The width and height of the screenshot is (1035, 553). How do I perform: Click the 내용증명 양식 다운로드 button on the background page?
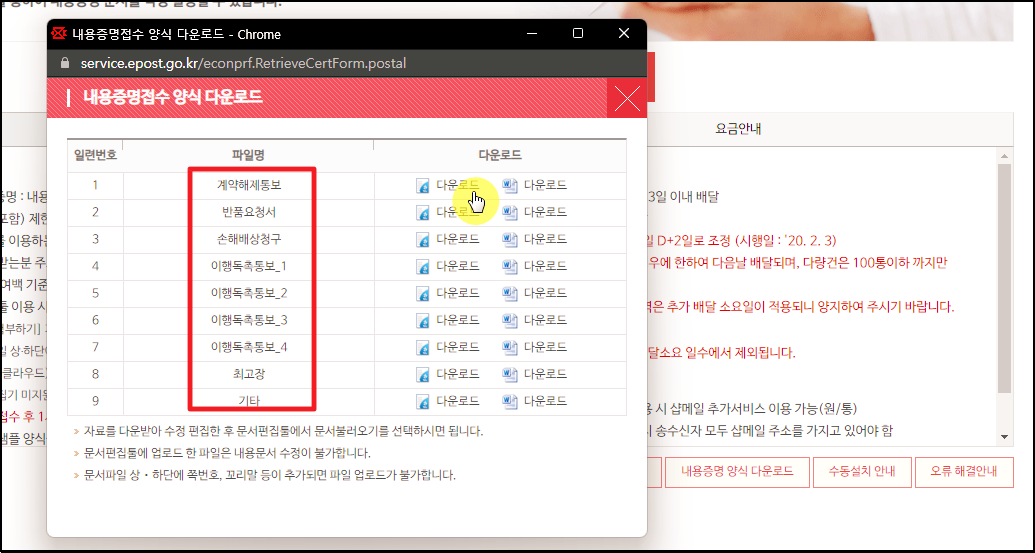(737, 472)
